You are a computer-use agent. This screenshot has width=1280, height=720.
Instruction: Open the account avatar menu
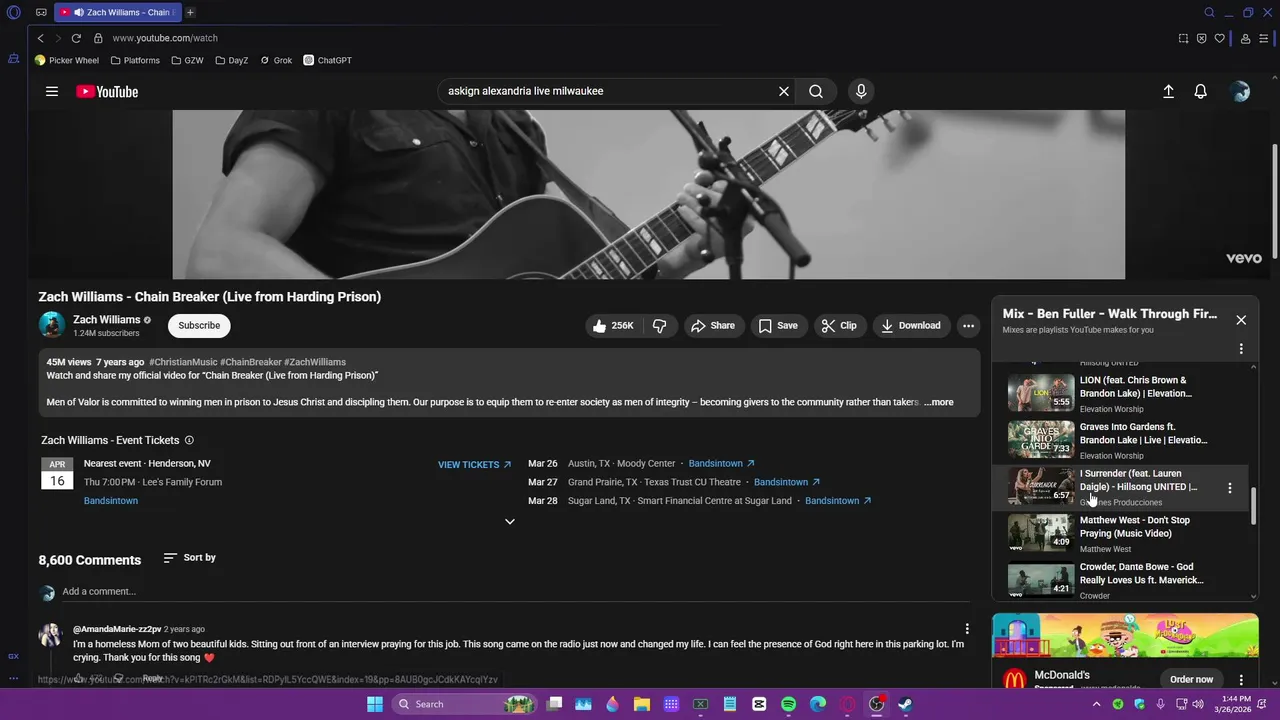pyautogui.click(x=1241, y=91)
